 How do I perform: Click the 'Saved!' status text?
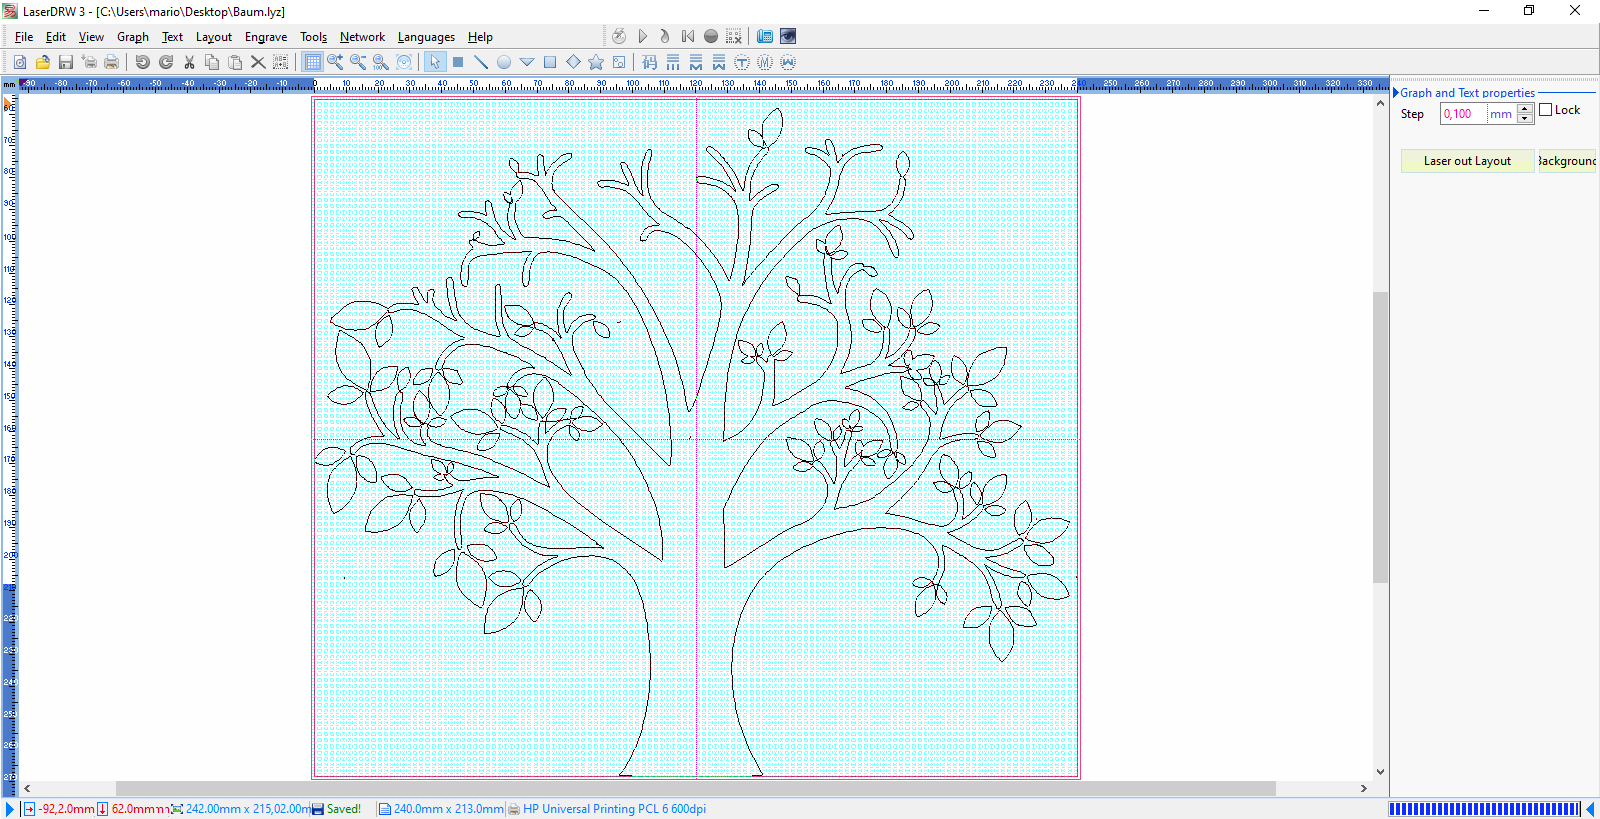pos(344,809)
